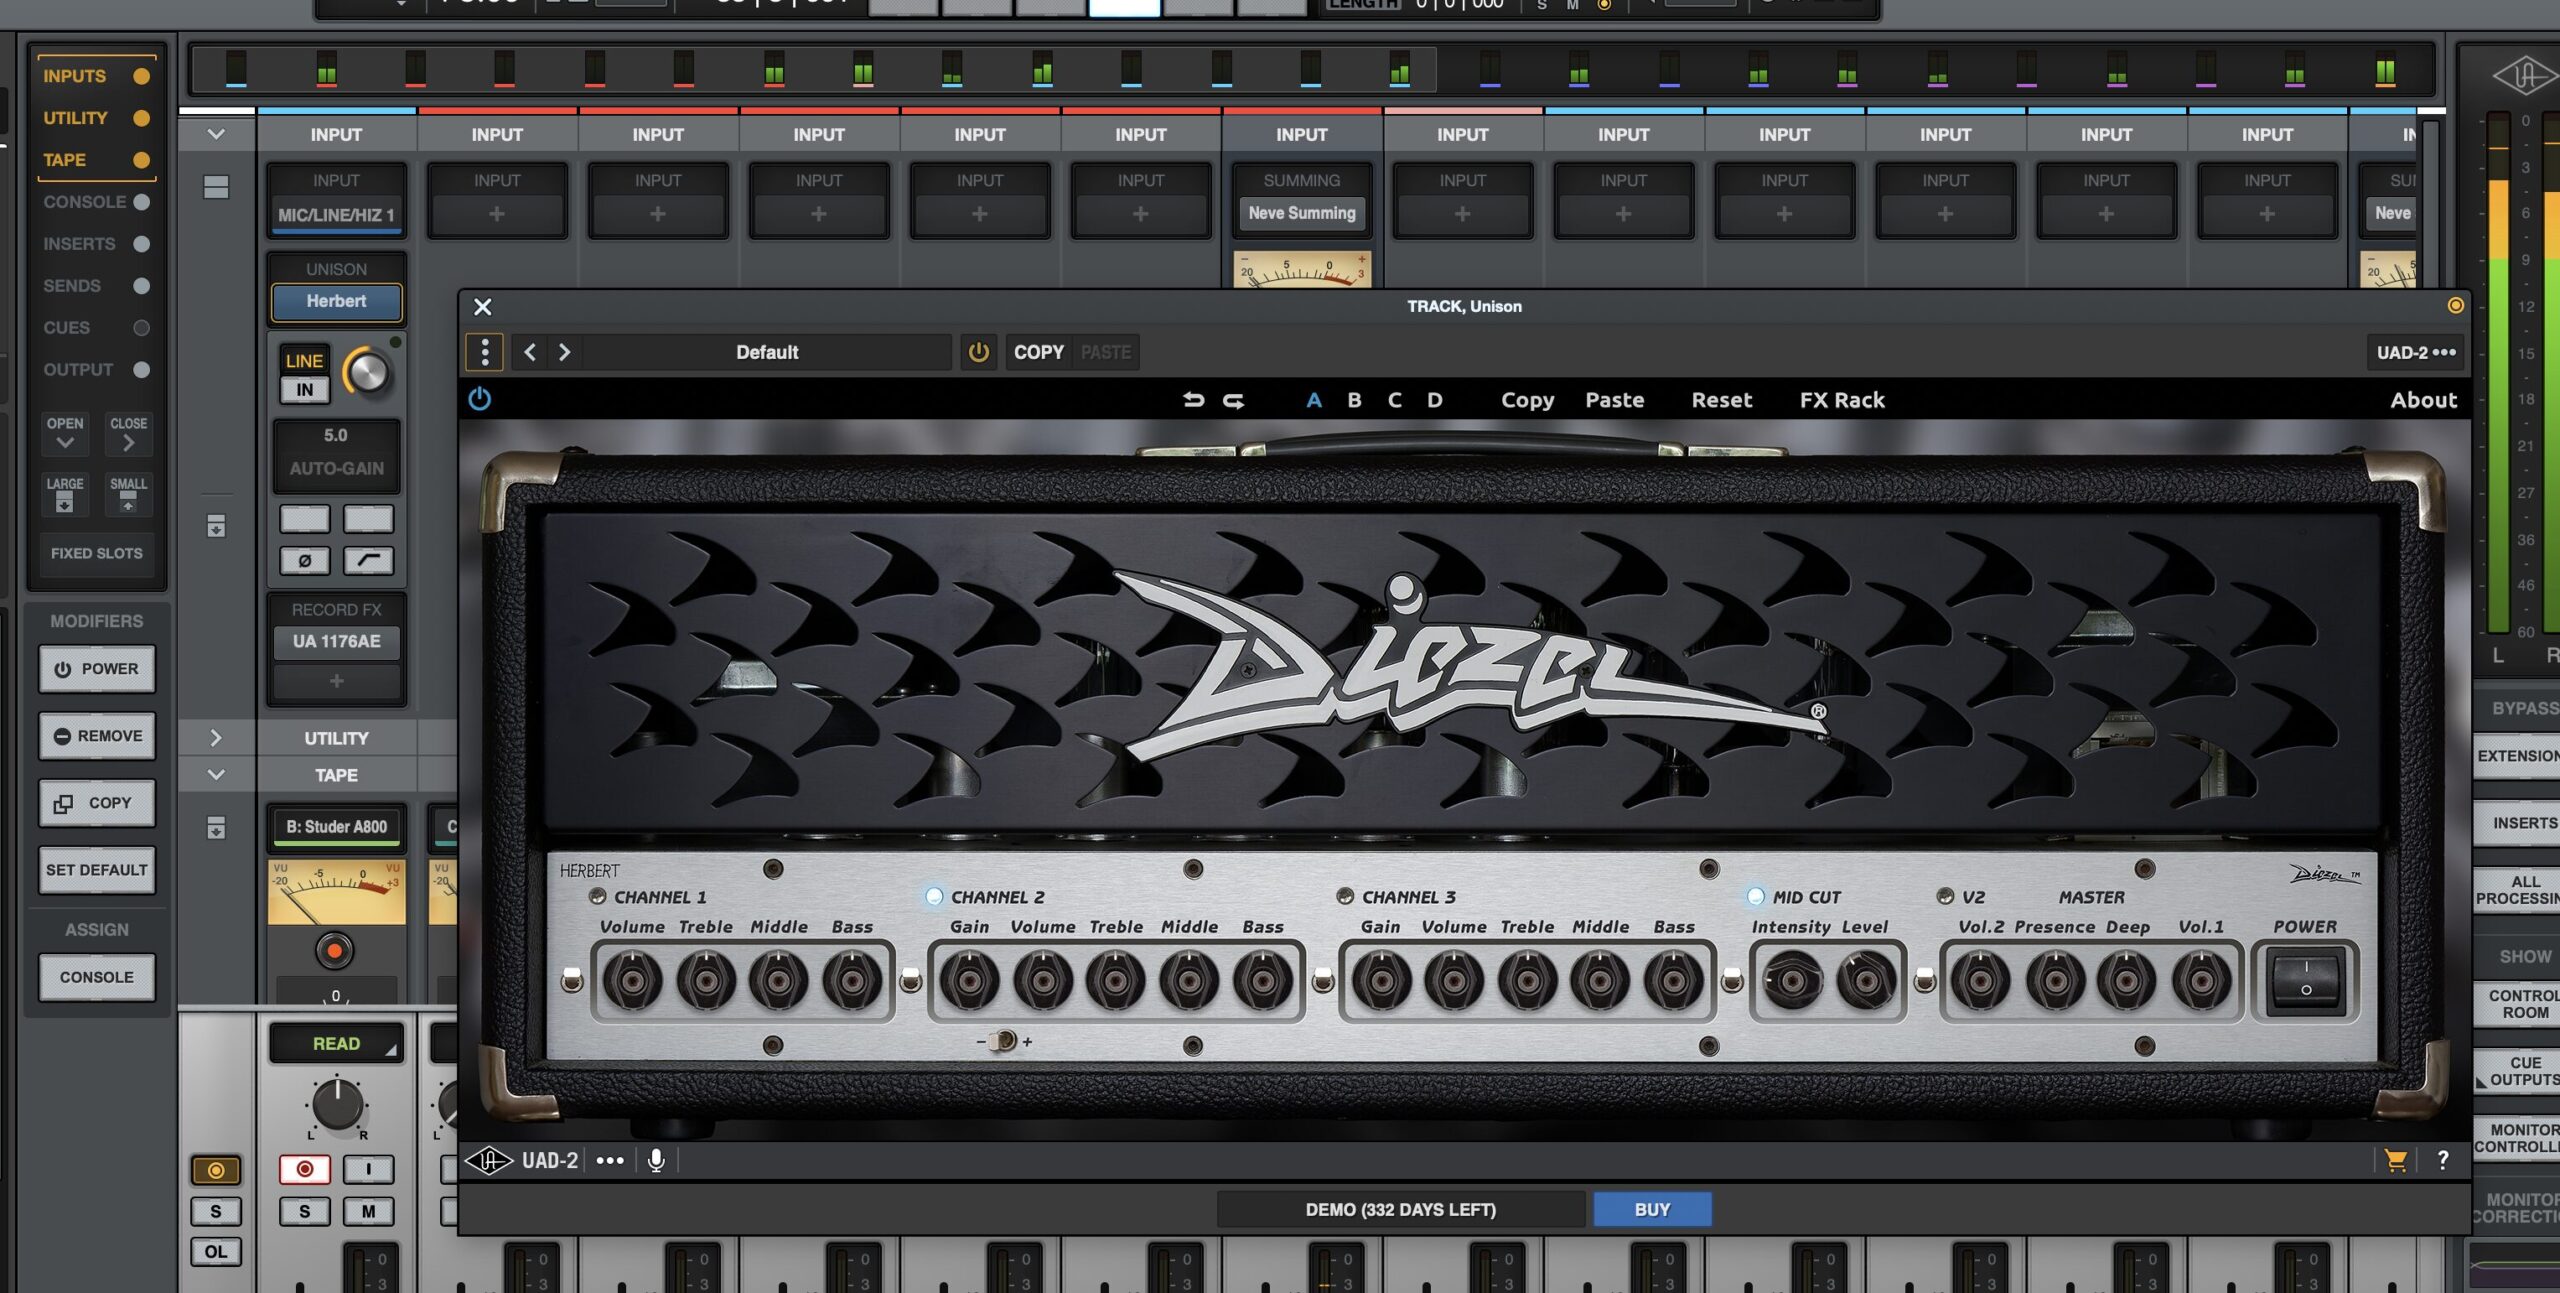Toggle the CUES view switch

point(141,328)
